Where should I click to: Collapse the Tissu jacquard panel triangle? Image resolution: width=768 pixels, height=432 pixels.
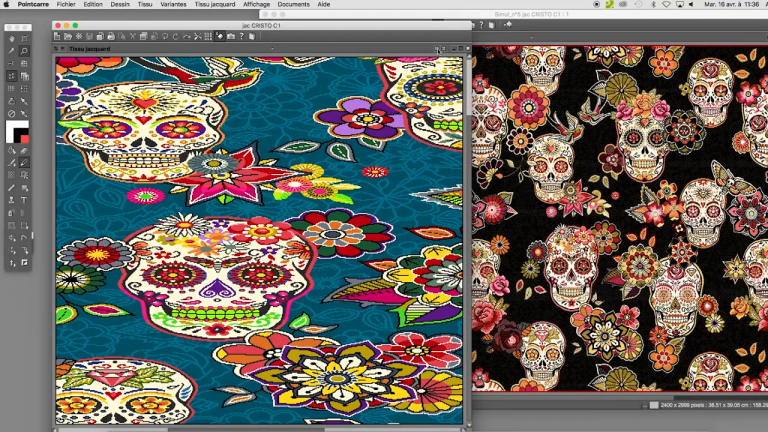pos(63,48)
